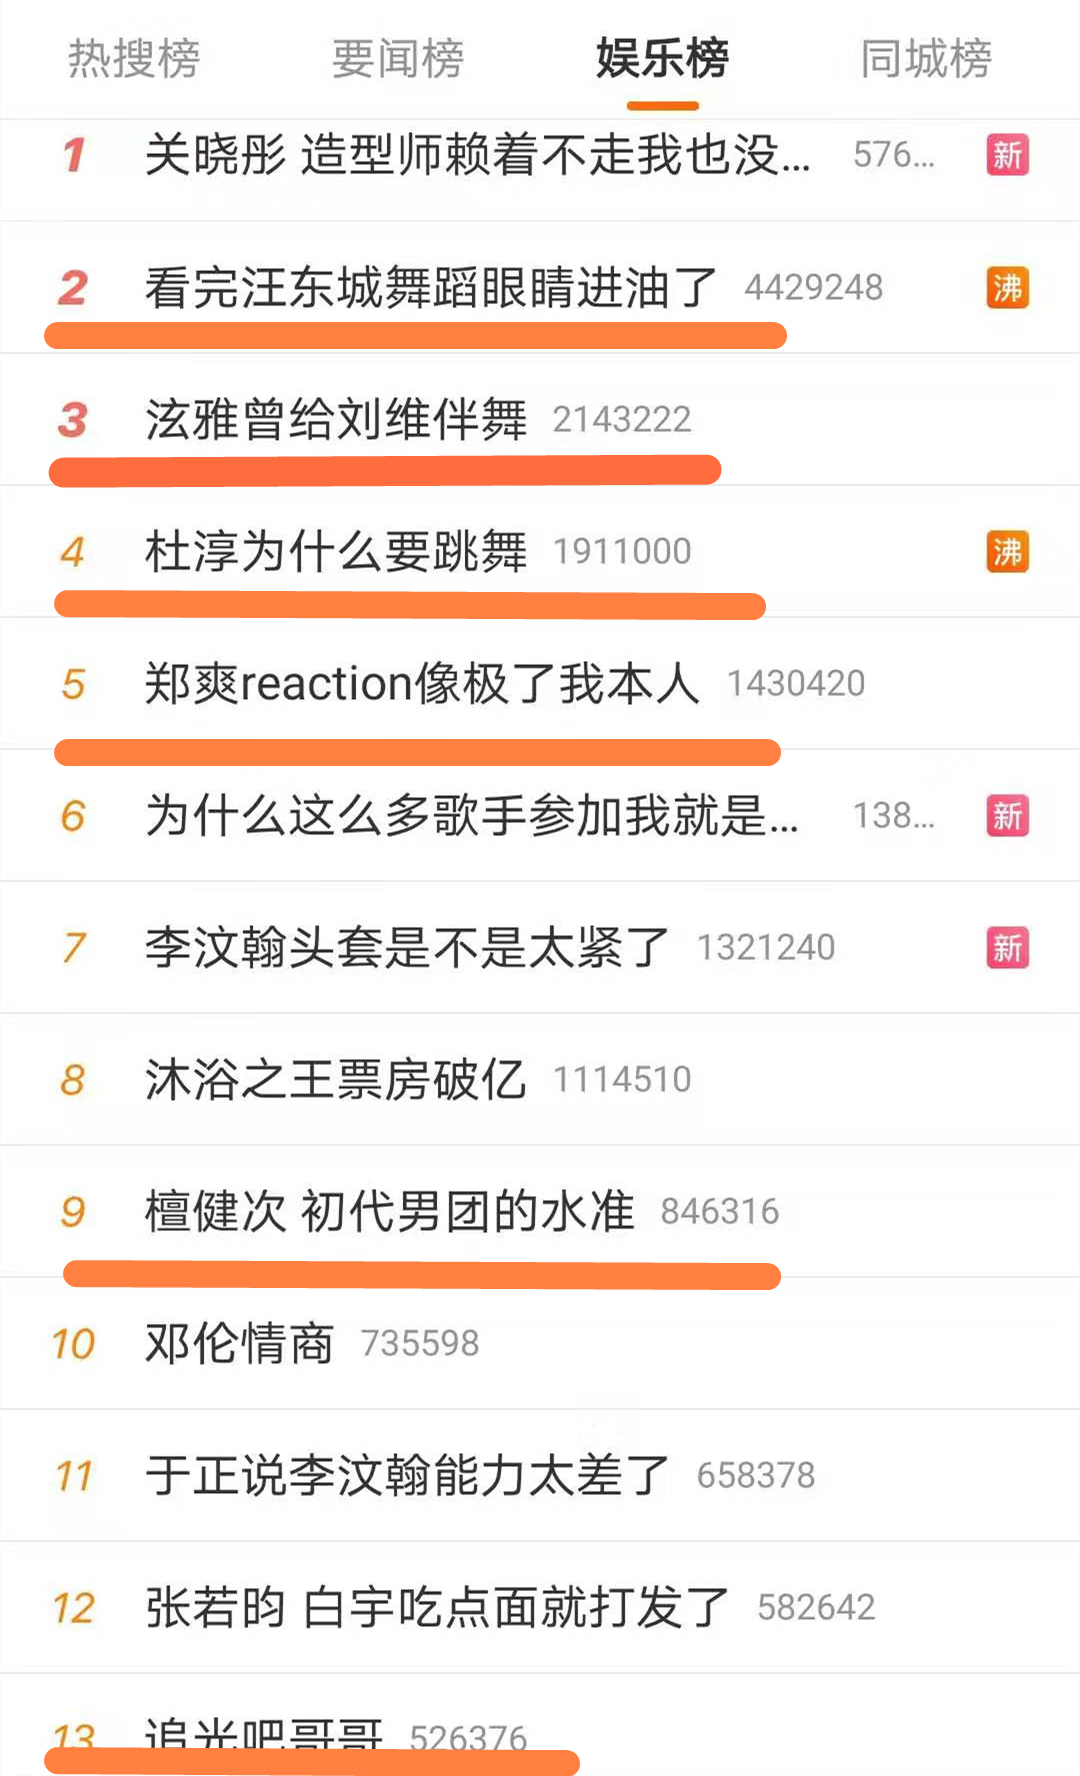Viewport: 1080px width, 1776px height.
Task: Open the 邓伦情商 topic
Action: (239, 1343)
